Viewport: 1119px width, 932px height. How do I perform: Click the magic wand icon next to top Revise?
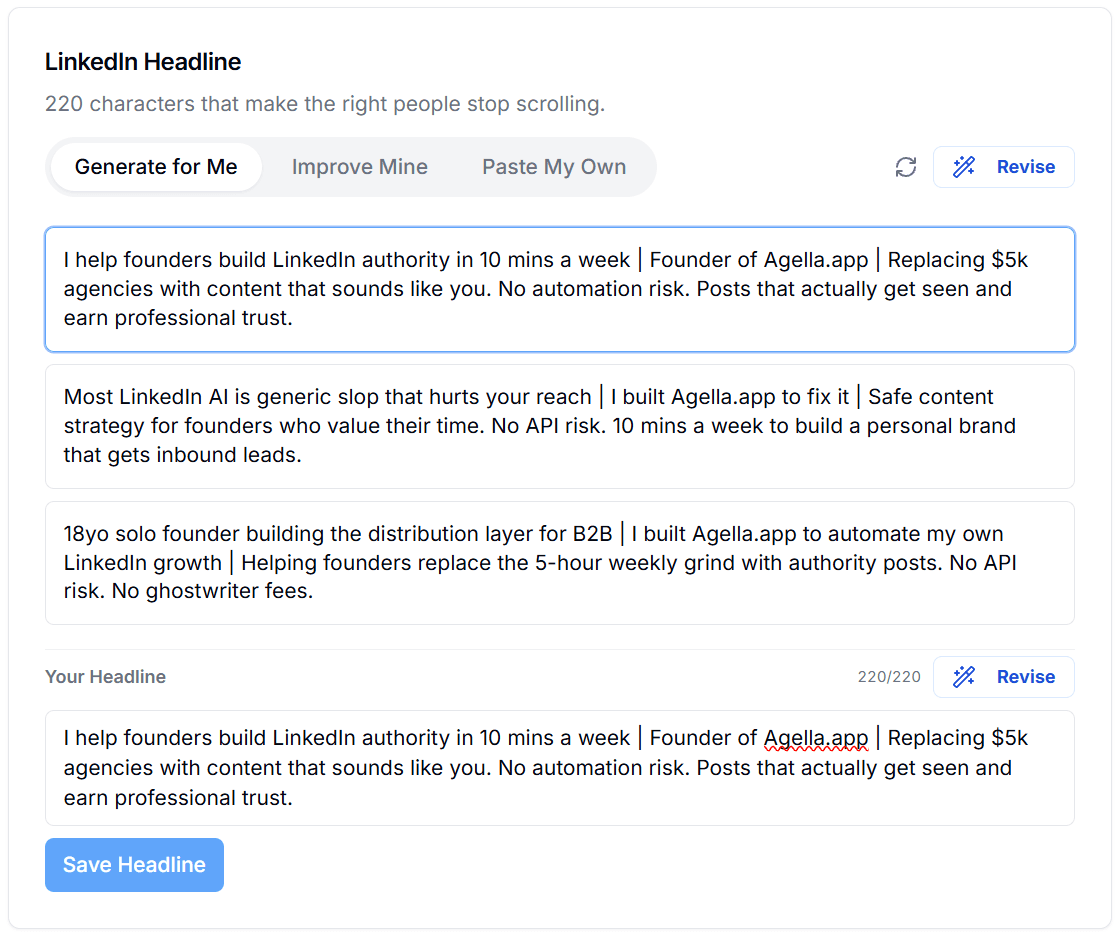[964, 167]
